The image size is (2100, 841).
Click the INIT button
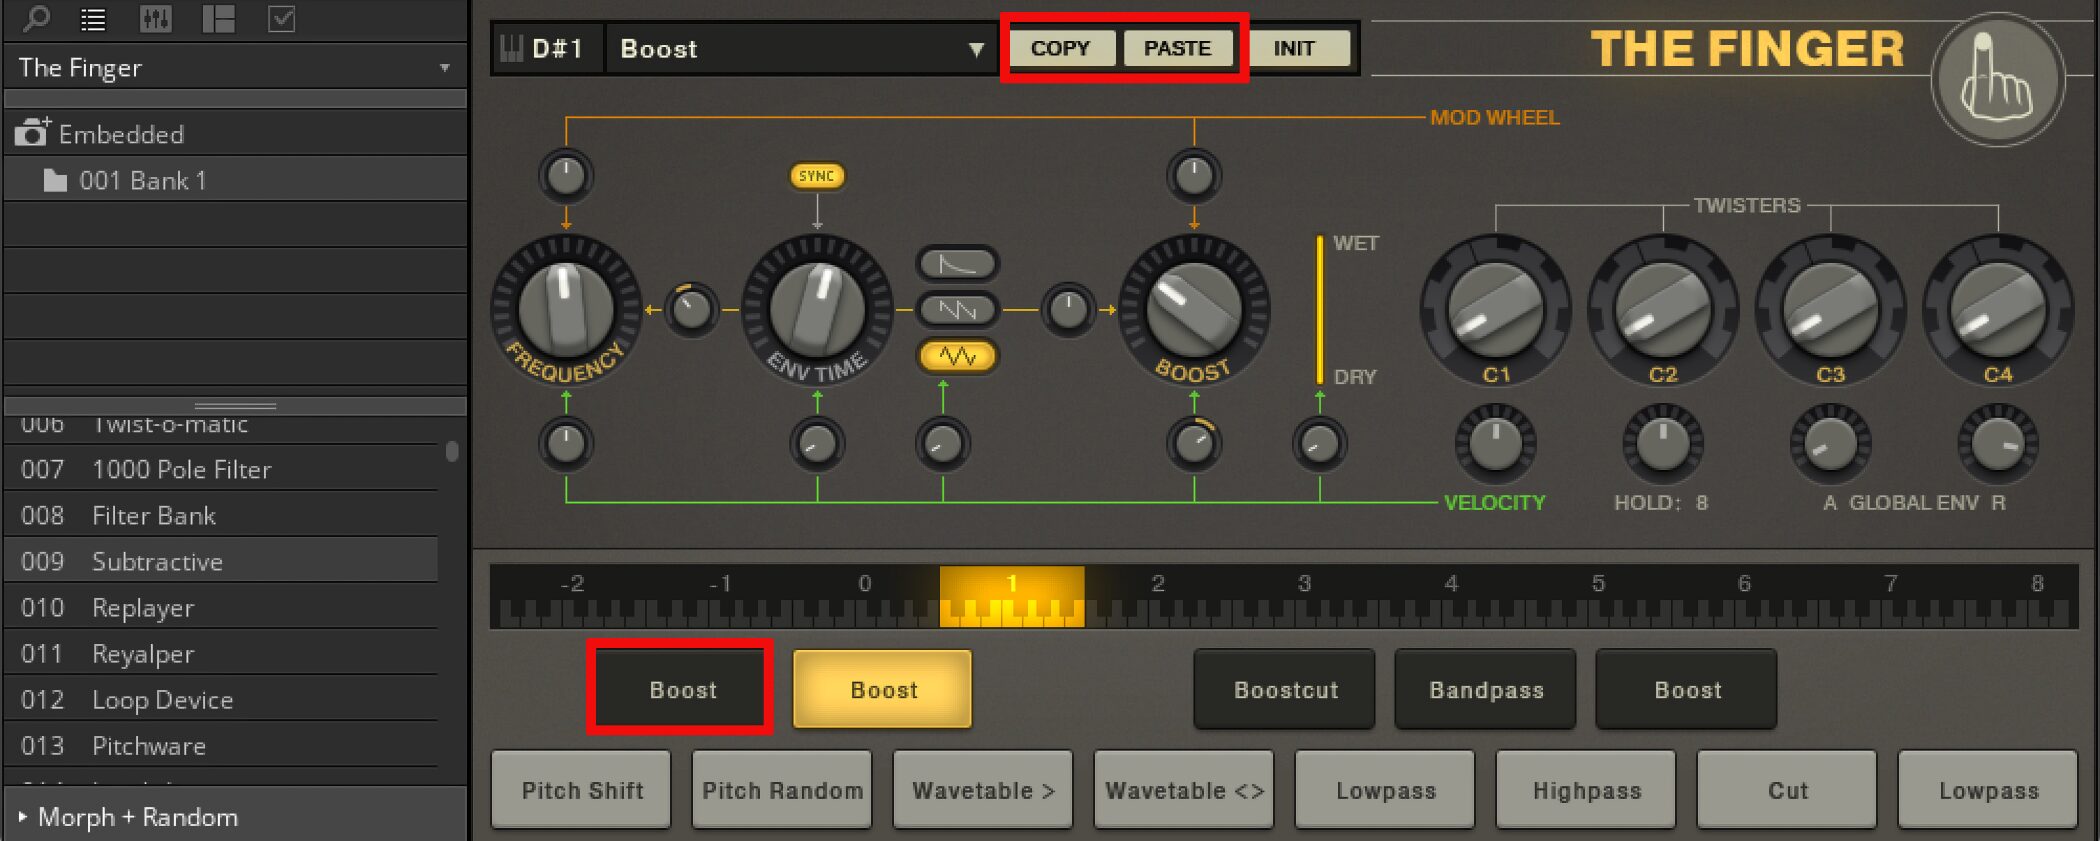1294,48
